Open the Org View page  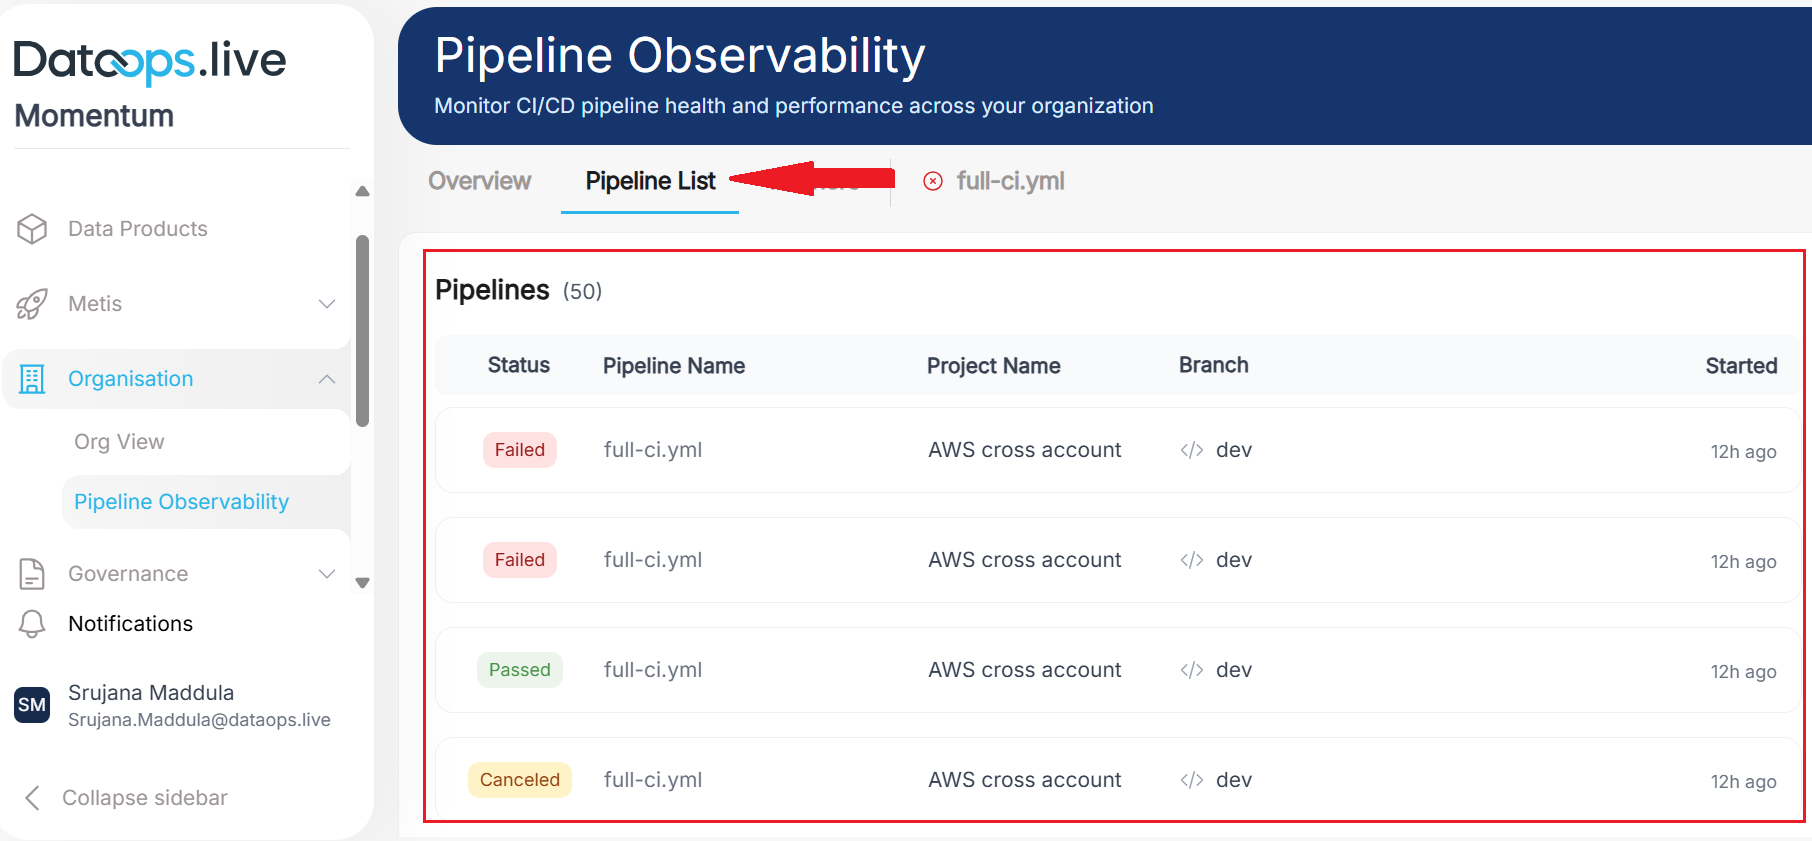click(119, 442)
